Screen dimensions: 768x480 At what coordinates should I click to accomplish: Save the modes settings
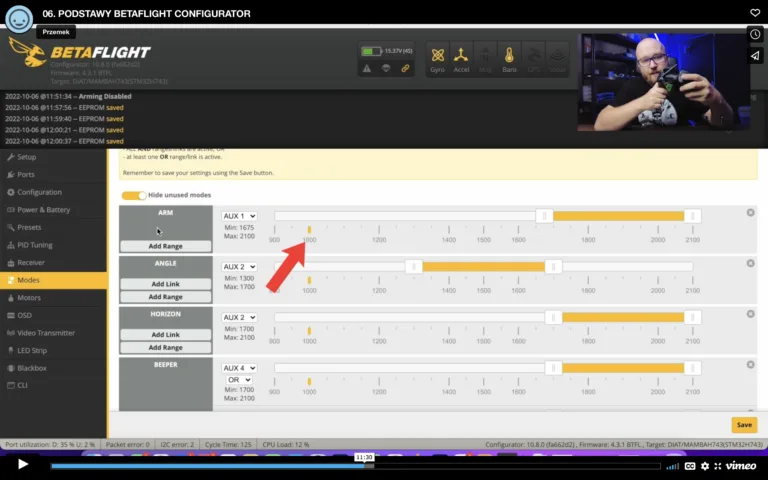coord(744,425)
